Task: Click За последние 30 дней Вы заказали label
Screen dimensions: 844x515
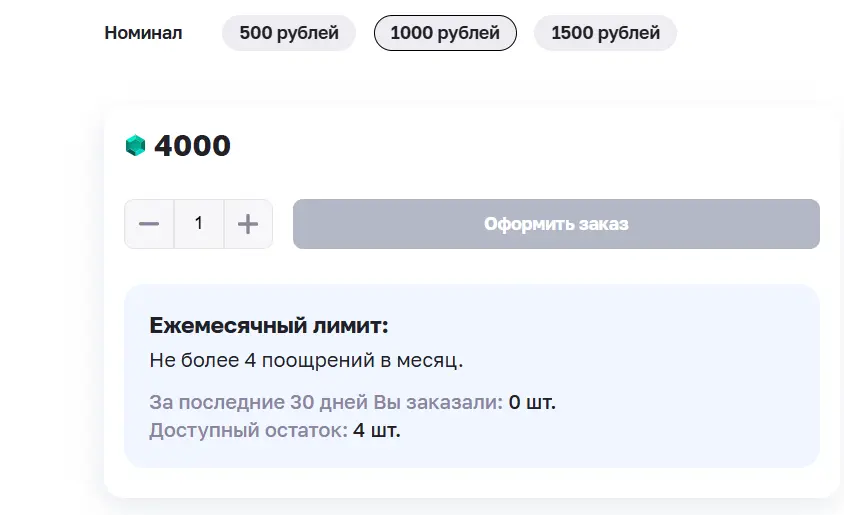Action: click(326, 402)
